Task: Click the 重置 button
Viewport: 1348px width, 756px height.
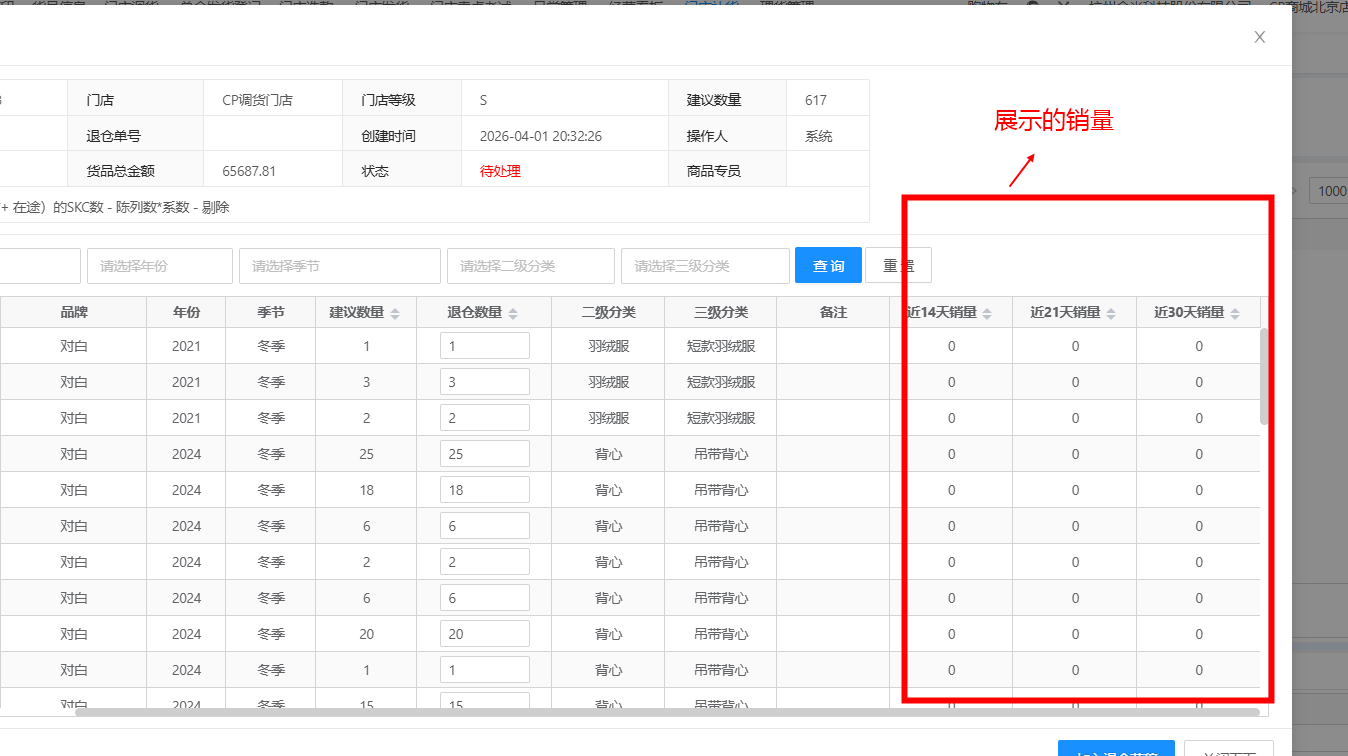Action: 898,266
